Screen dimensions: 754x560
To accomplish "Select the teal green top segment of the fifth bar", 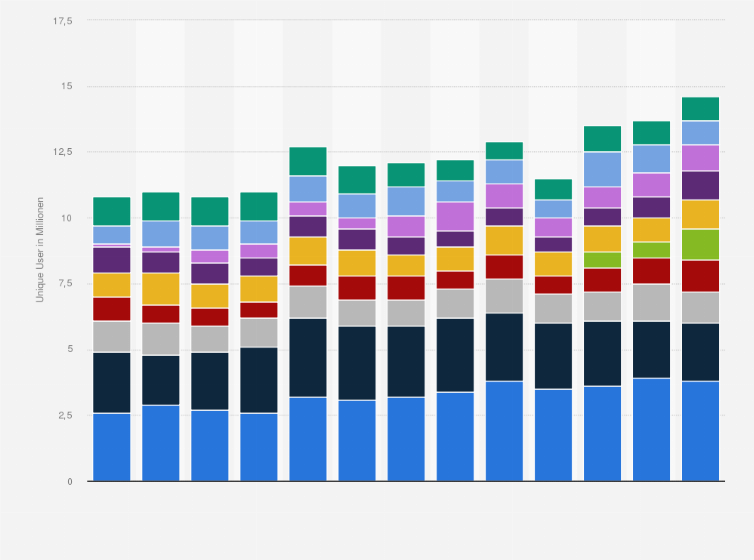I will [x=308, y=161].
